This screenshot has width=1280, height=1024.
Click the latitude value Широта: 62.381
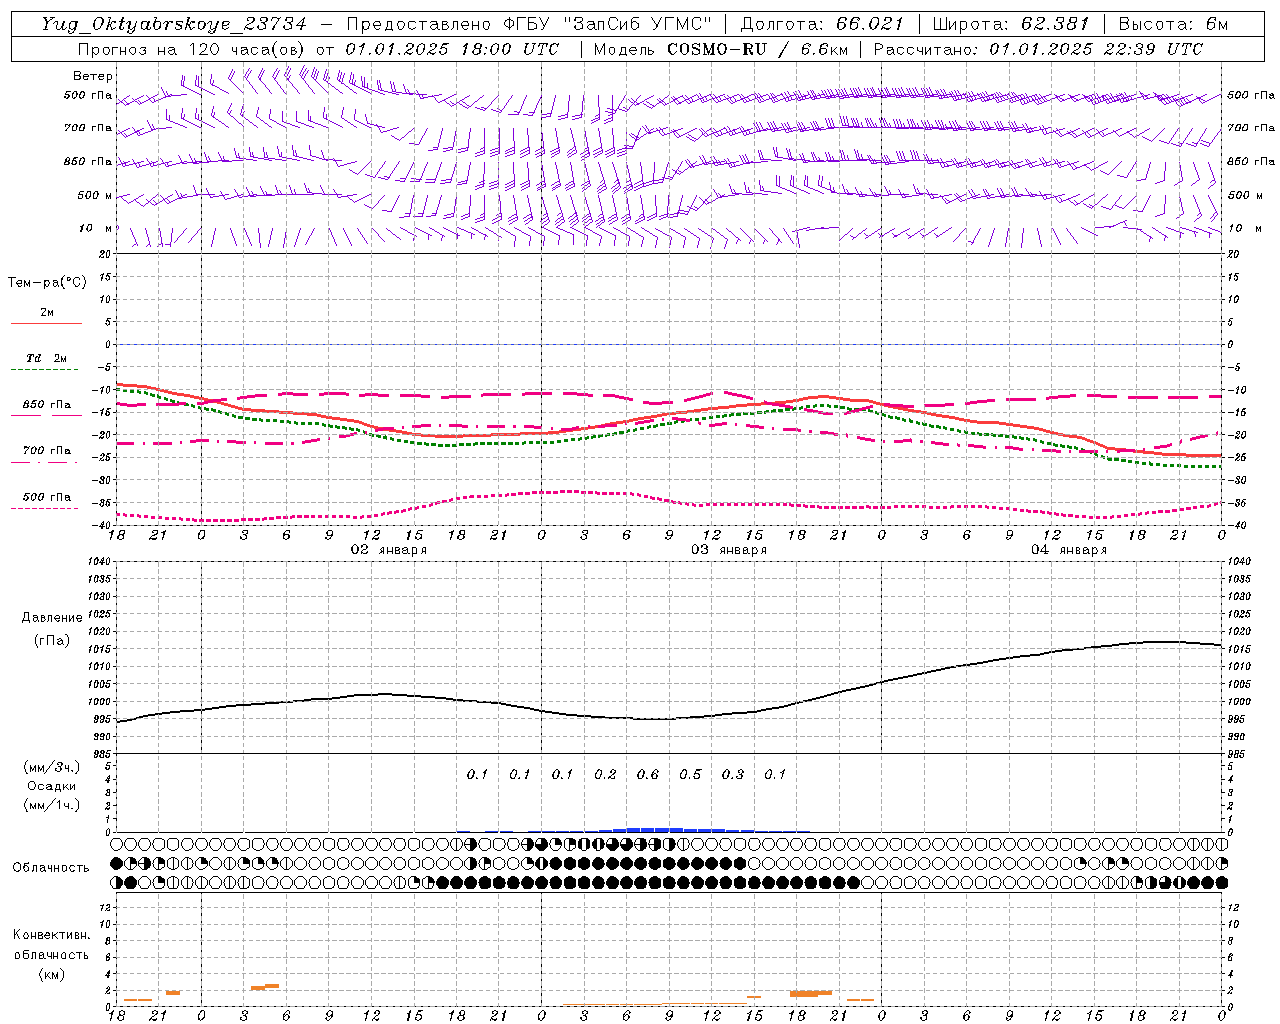[x=1010, y=24]
